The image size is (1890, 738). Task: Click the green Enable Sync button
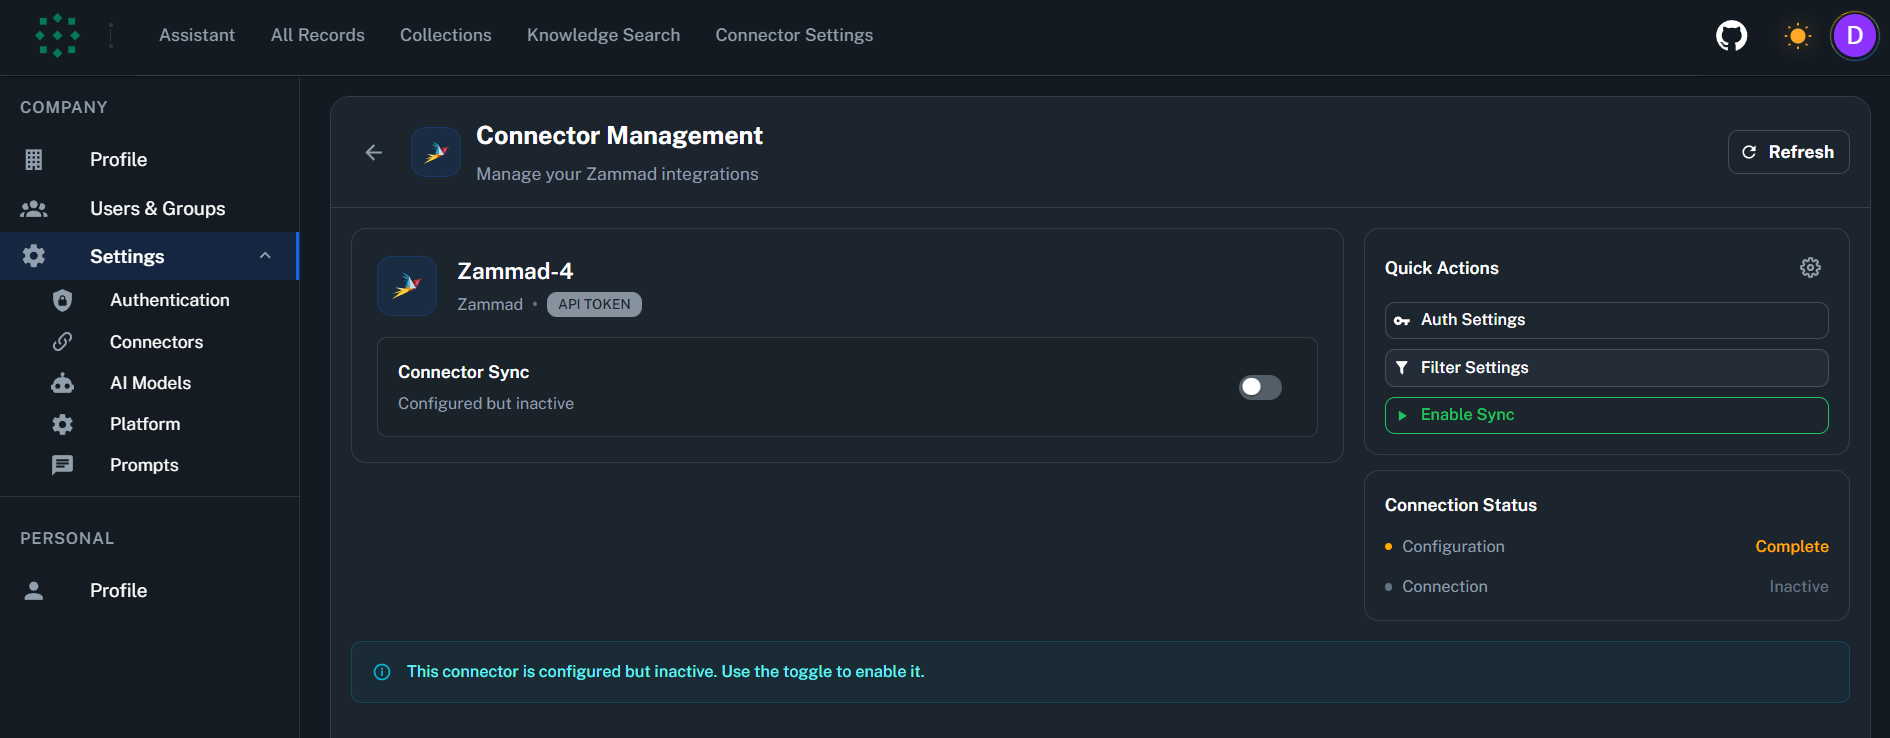coord(1606,415)
